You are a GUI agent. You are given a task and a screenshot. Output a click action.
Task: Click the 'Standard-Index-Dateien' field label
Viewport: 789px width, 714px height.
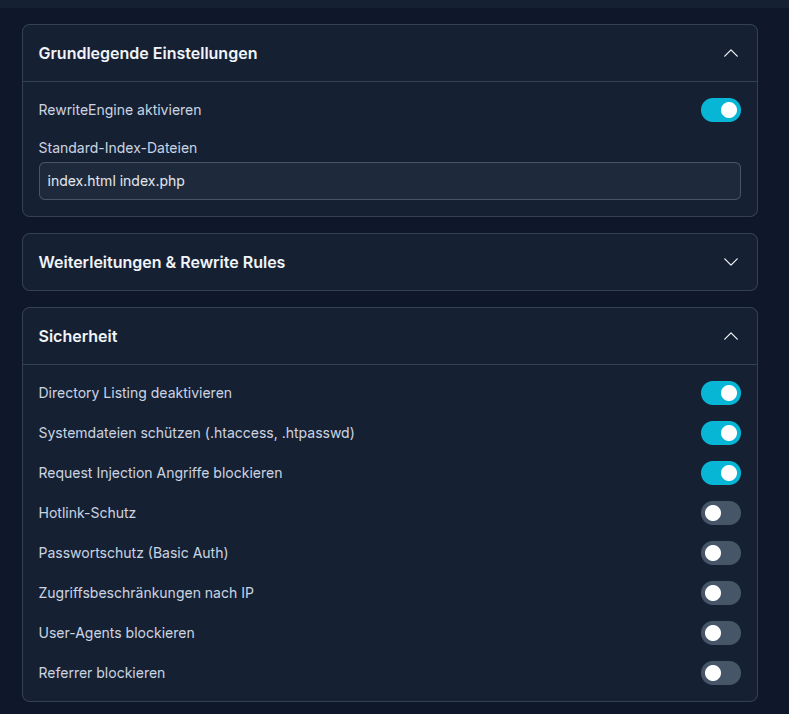tap(118, 148)
